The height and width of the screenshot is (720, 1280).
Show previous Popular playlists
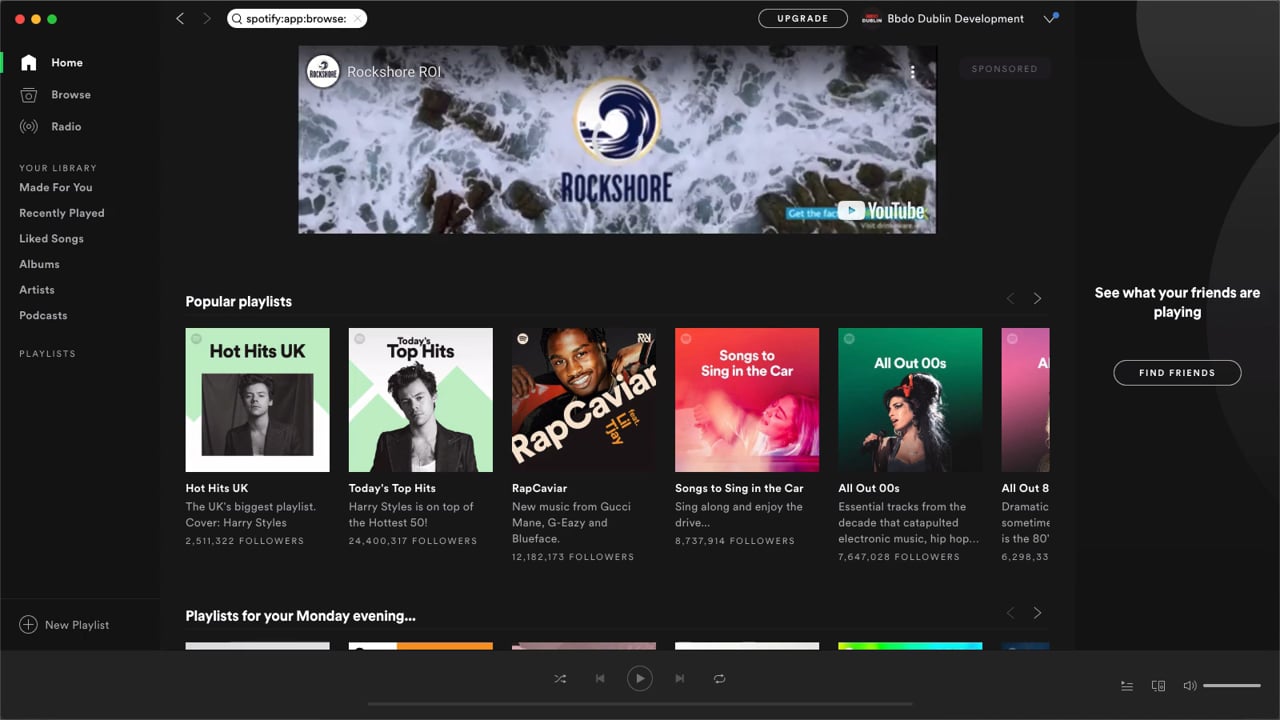(x=1010, y=298)
